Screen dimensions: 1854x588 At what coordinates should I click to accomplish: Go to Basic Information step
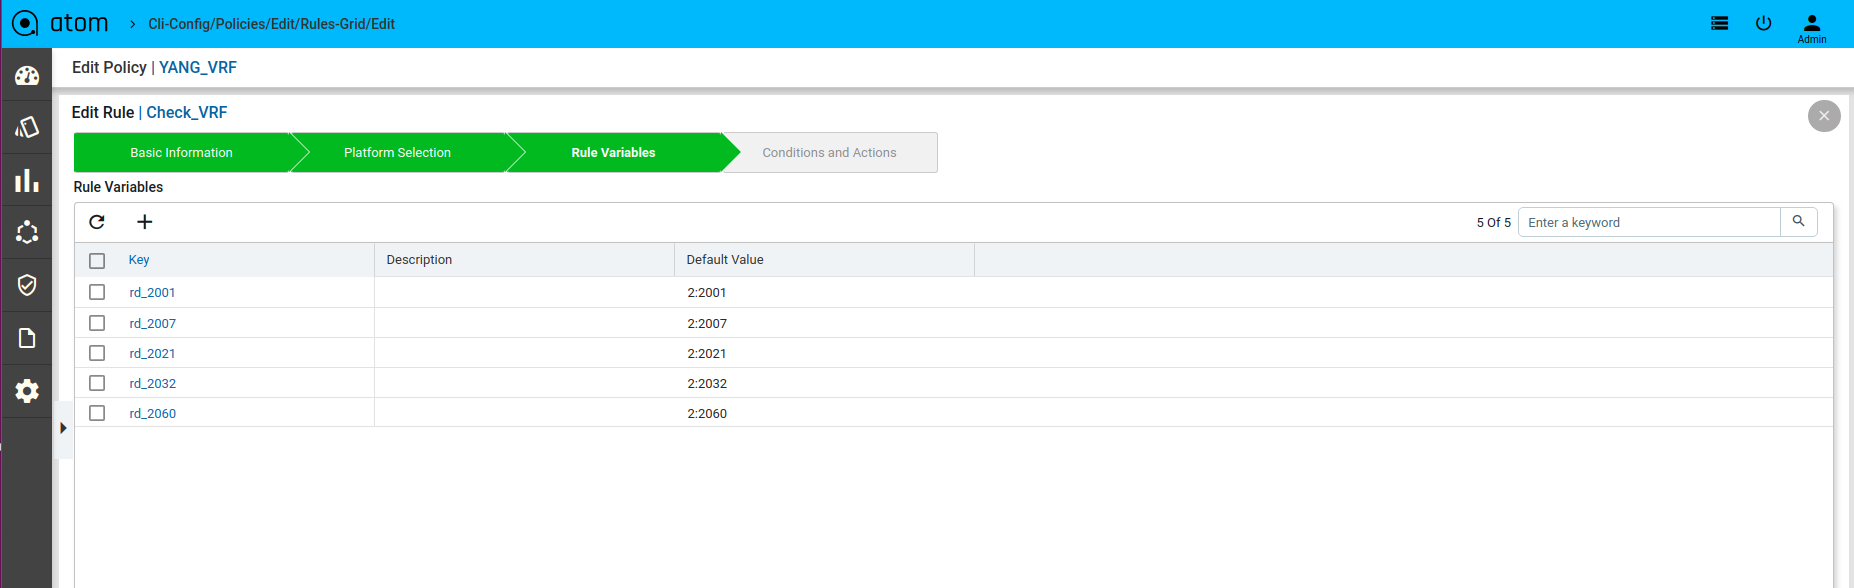(182, 153)
